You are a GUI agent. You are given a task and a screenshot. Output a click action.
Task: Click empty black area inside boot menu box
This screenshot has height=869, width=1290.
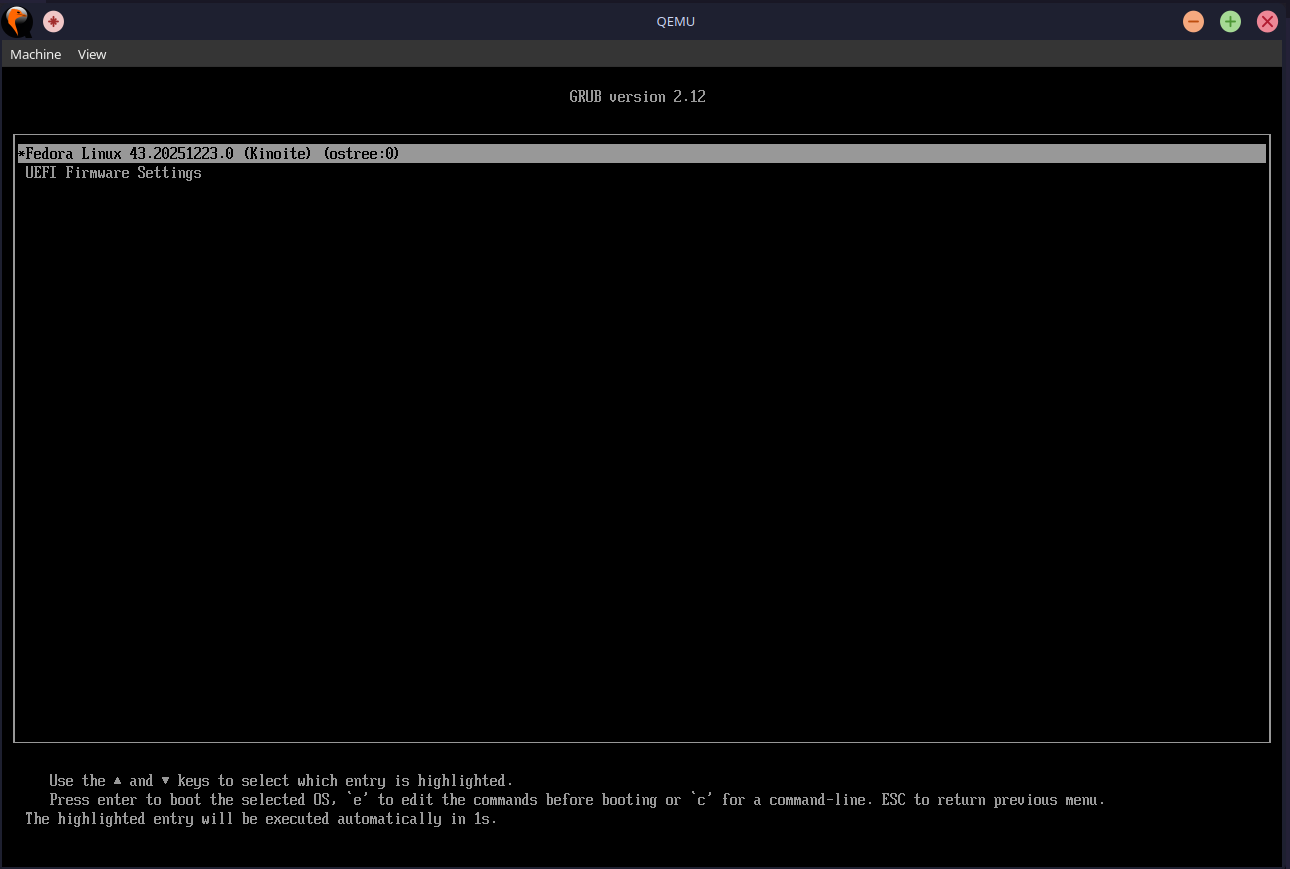640,450
